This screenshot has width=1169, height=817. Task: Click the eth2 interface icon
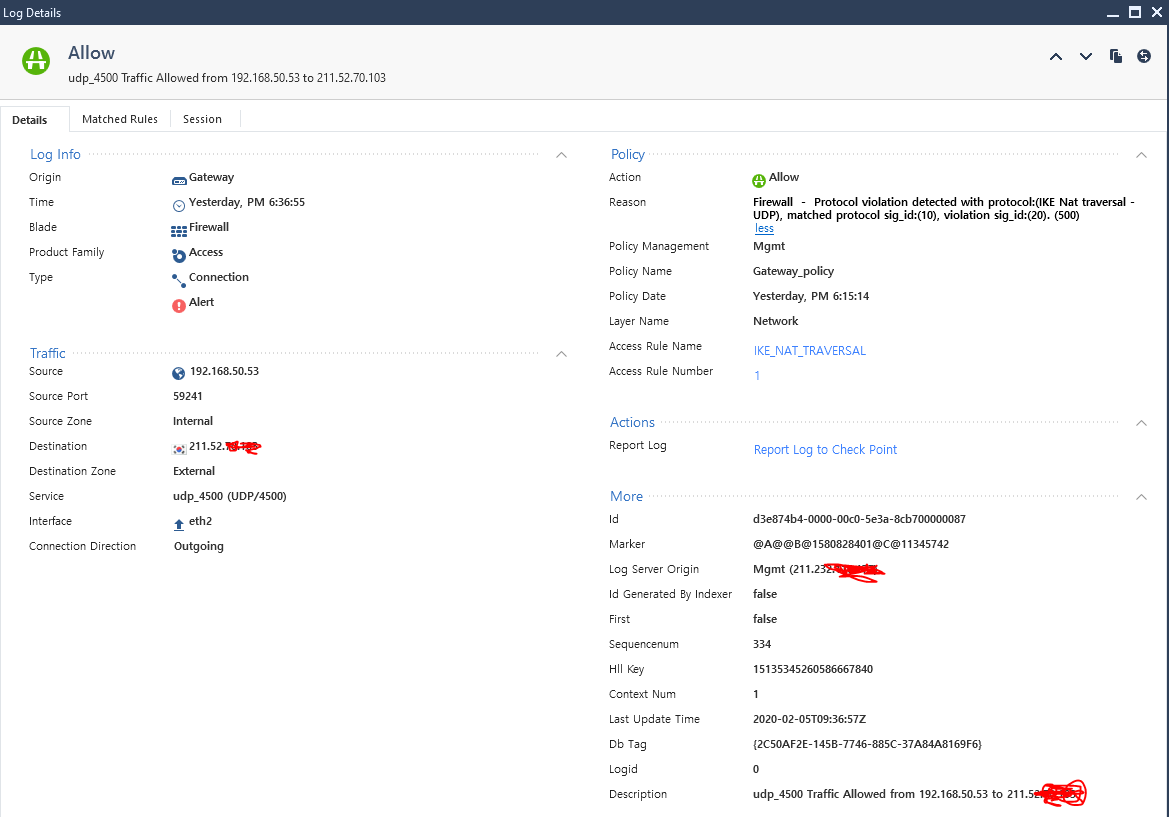click(x=178, y=521)
